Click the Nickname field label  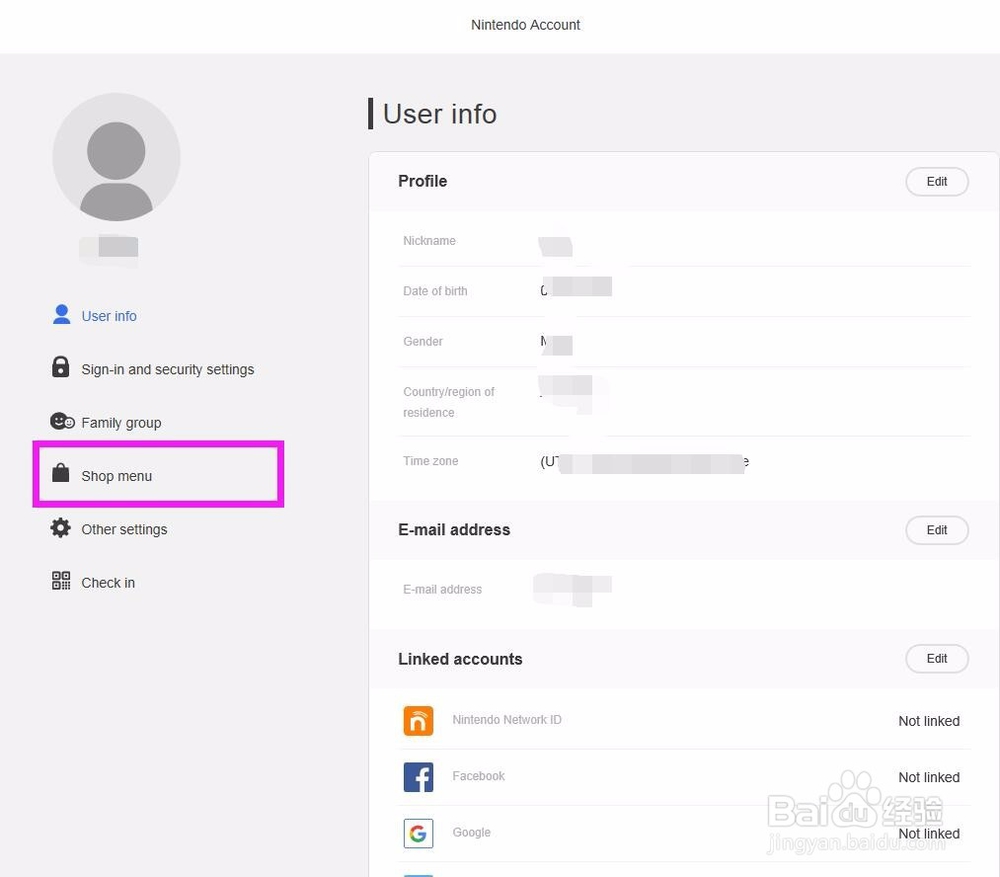429,240
